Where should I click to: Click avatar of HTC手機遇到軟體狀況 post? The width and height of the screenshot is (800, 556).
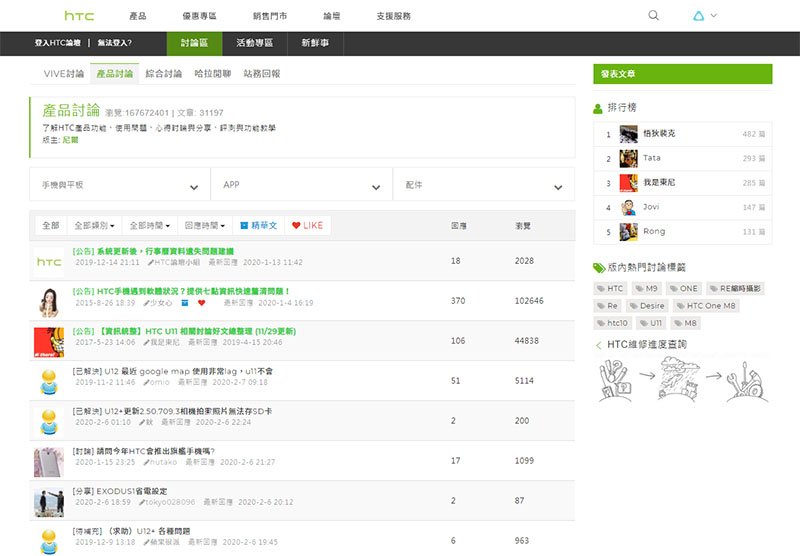(49, 302)
